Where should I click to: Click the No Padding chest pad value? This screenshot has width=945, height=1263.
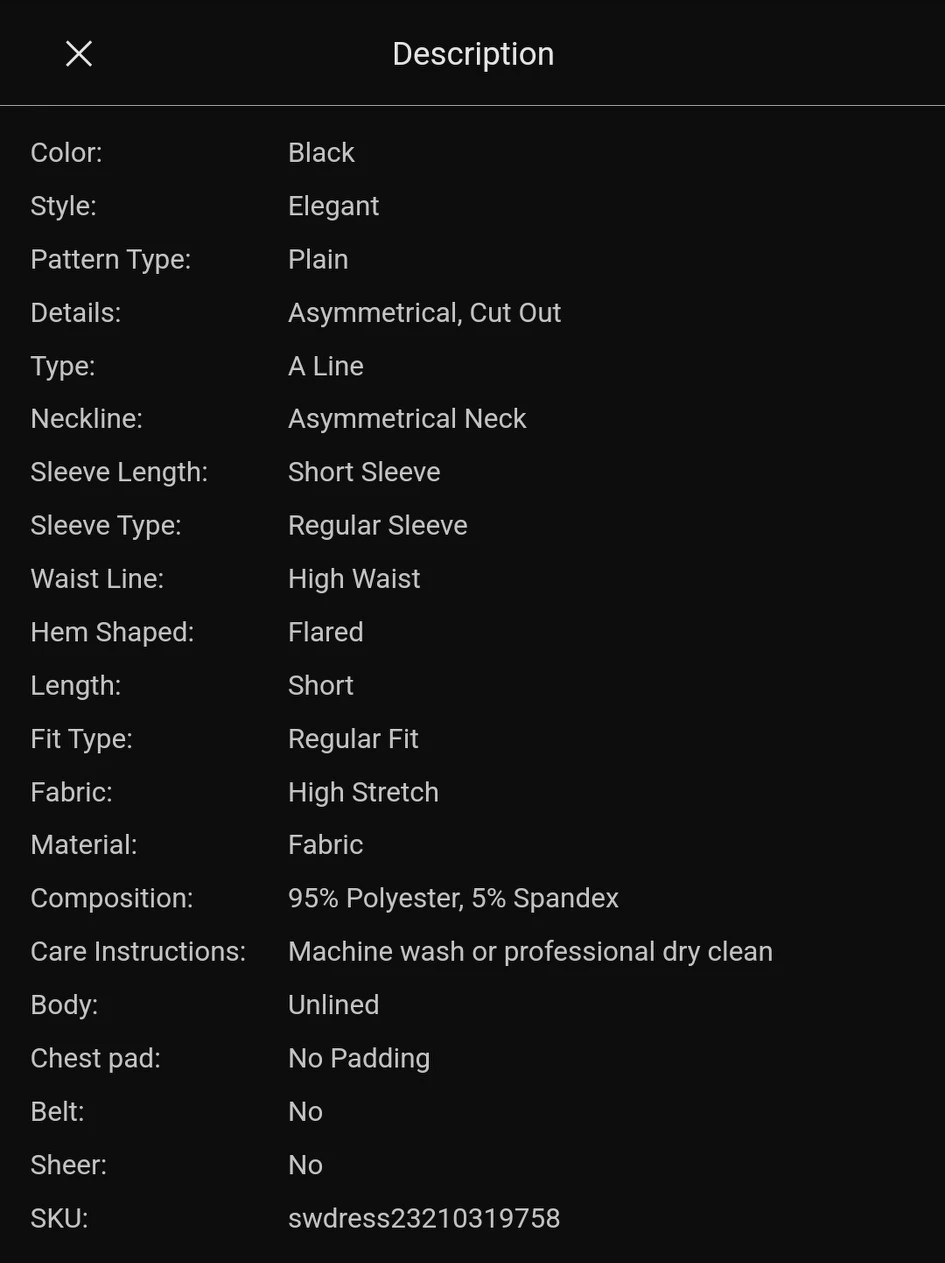pyautogui.click(x=359, y=1058)
